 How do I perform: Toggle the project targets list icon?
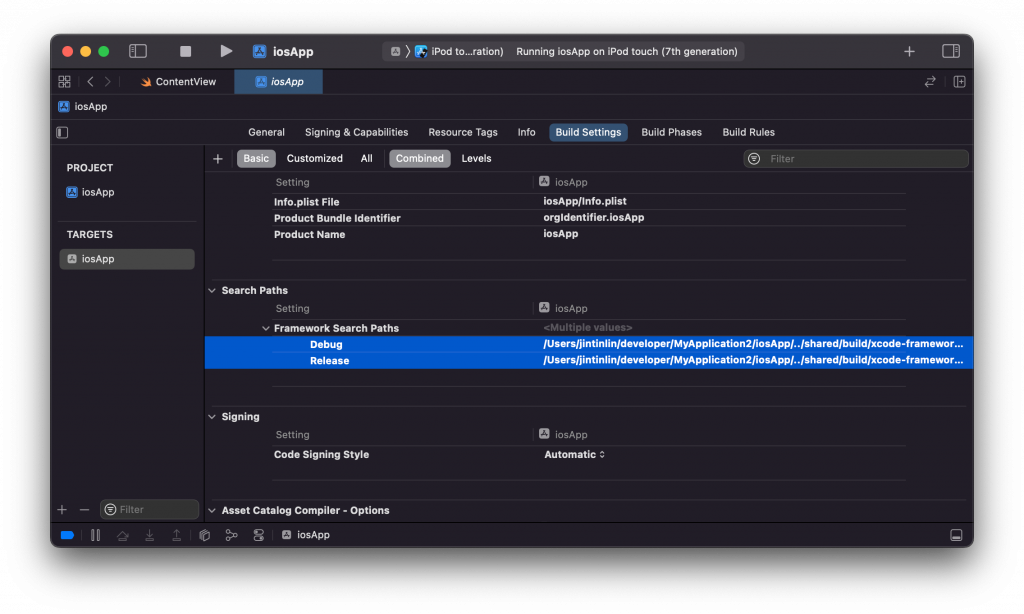[62, 133]
